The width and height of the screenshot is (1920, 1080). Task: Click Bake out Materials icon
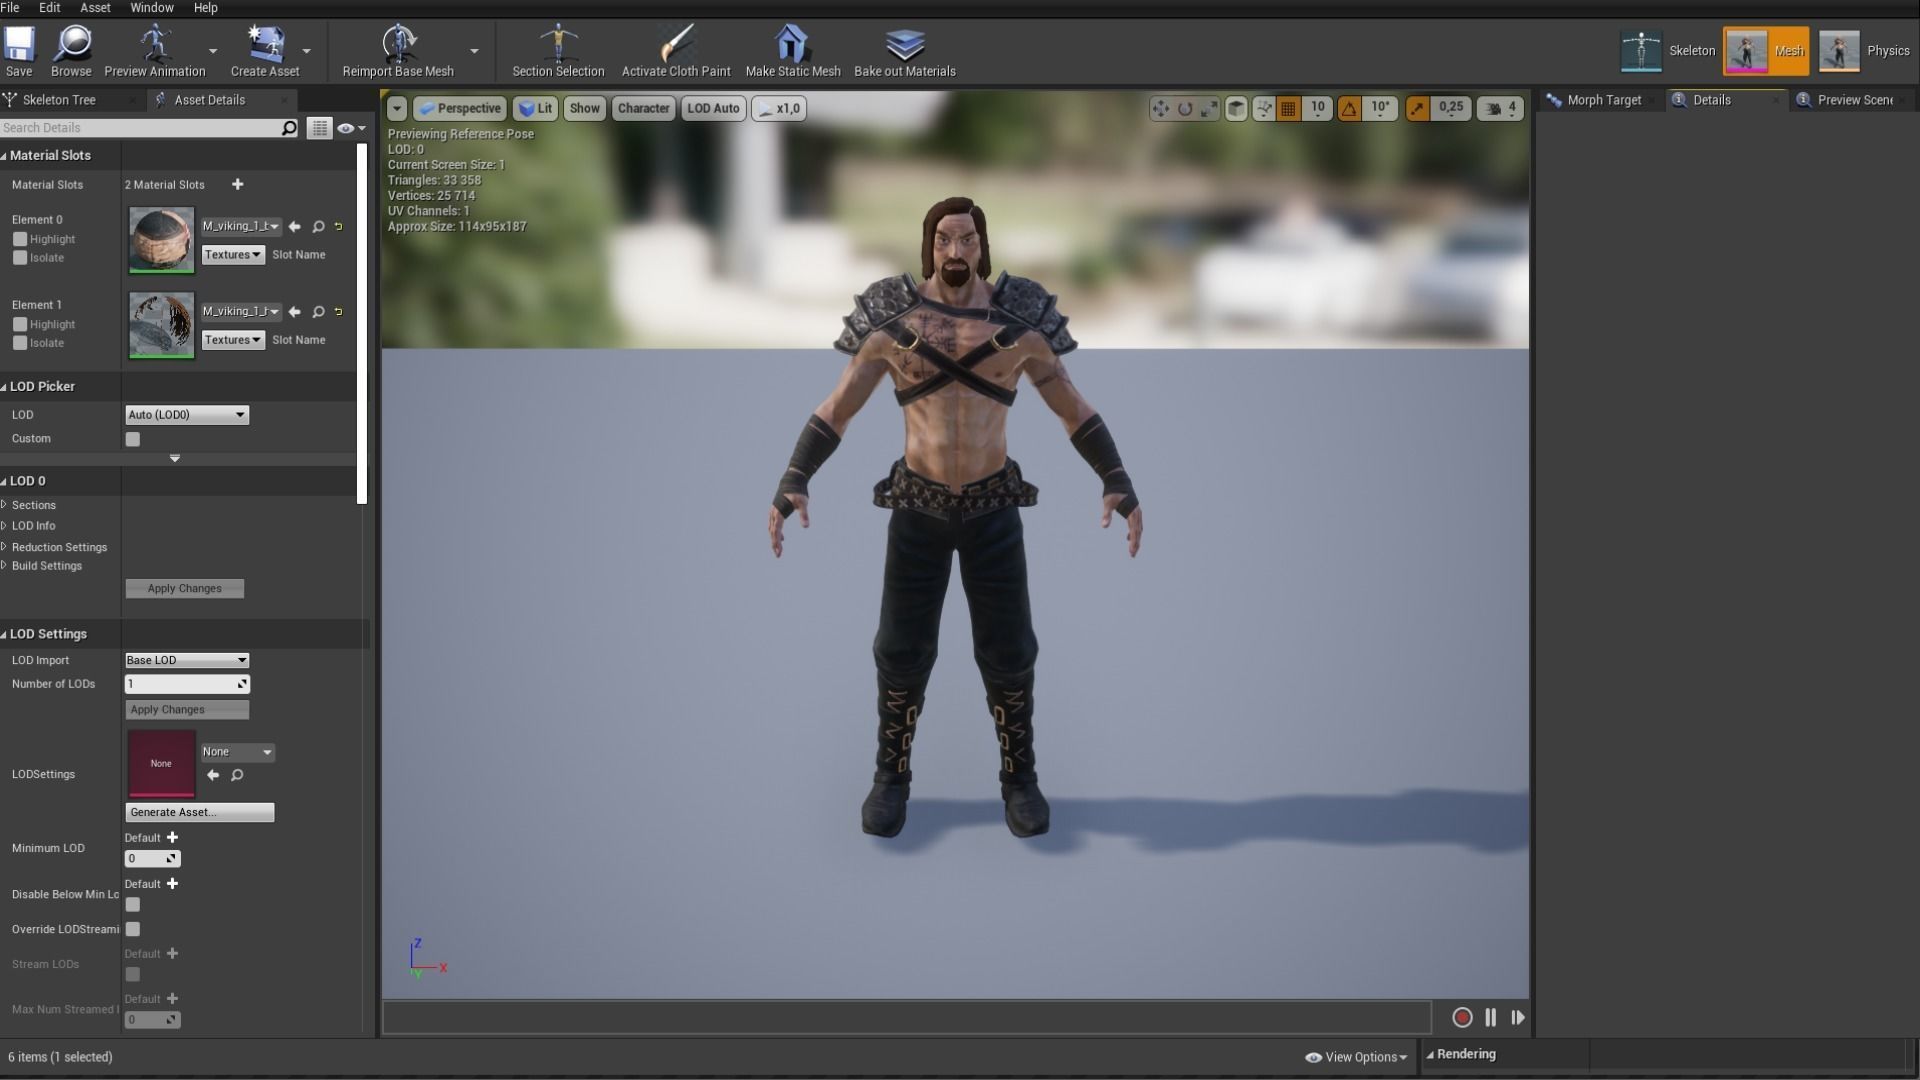(x=904, y=45)
